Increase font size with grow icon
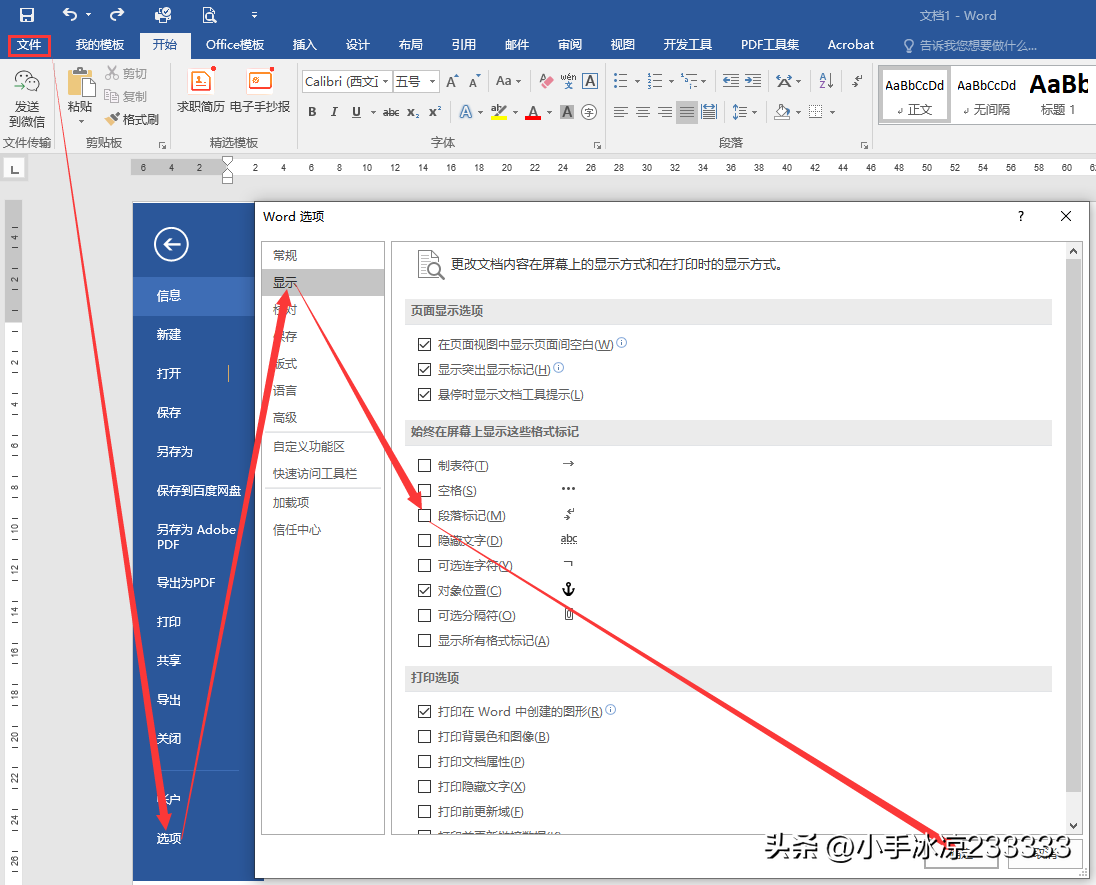 (x=452, y=81)
